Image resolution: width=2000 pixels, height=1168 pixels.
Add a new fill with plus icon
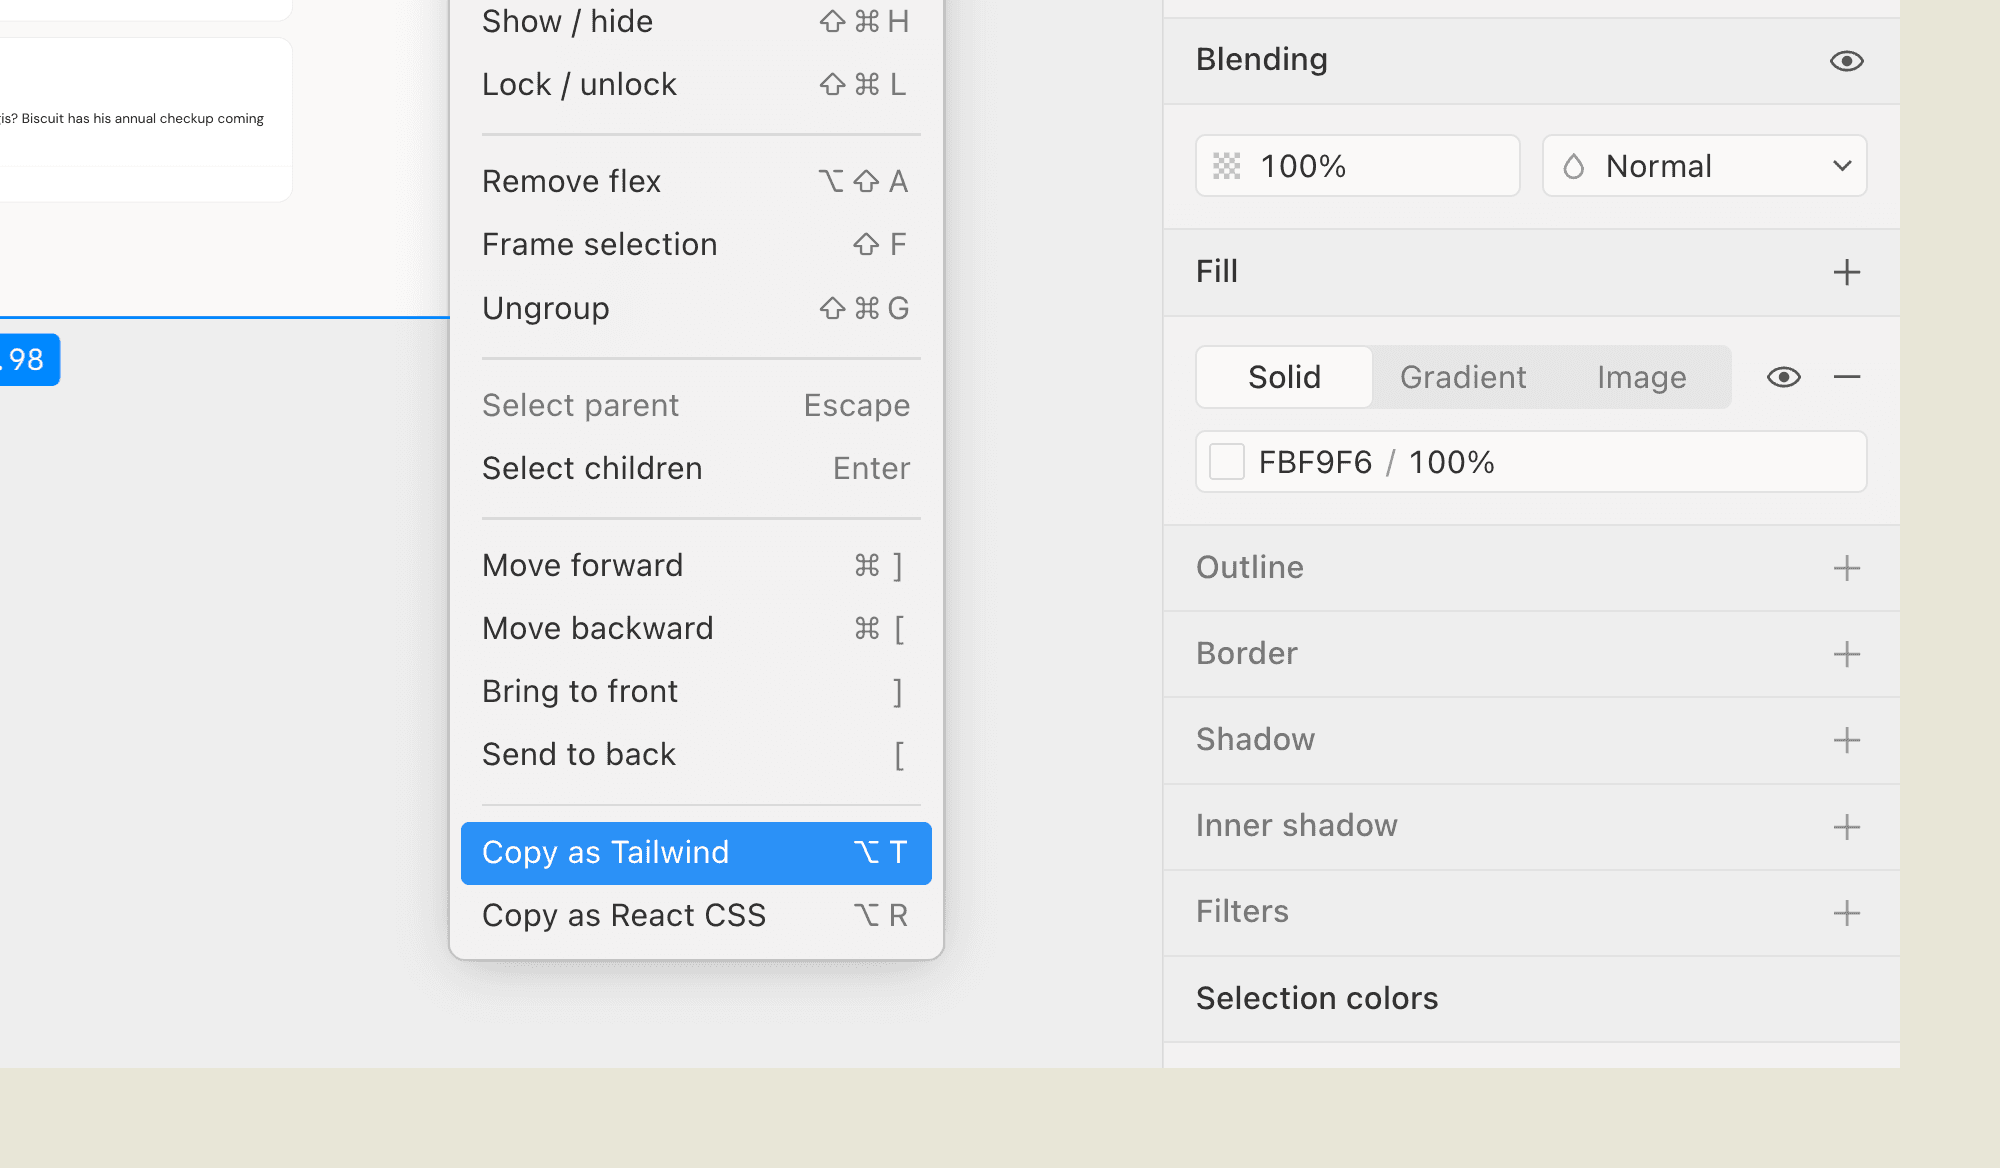pos(1846,272)
